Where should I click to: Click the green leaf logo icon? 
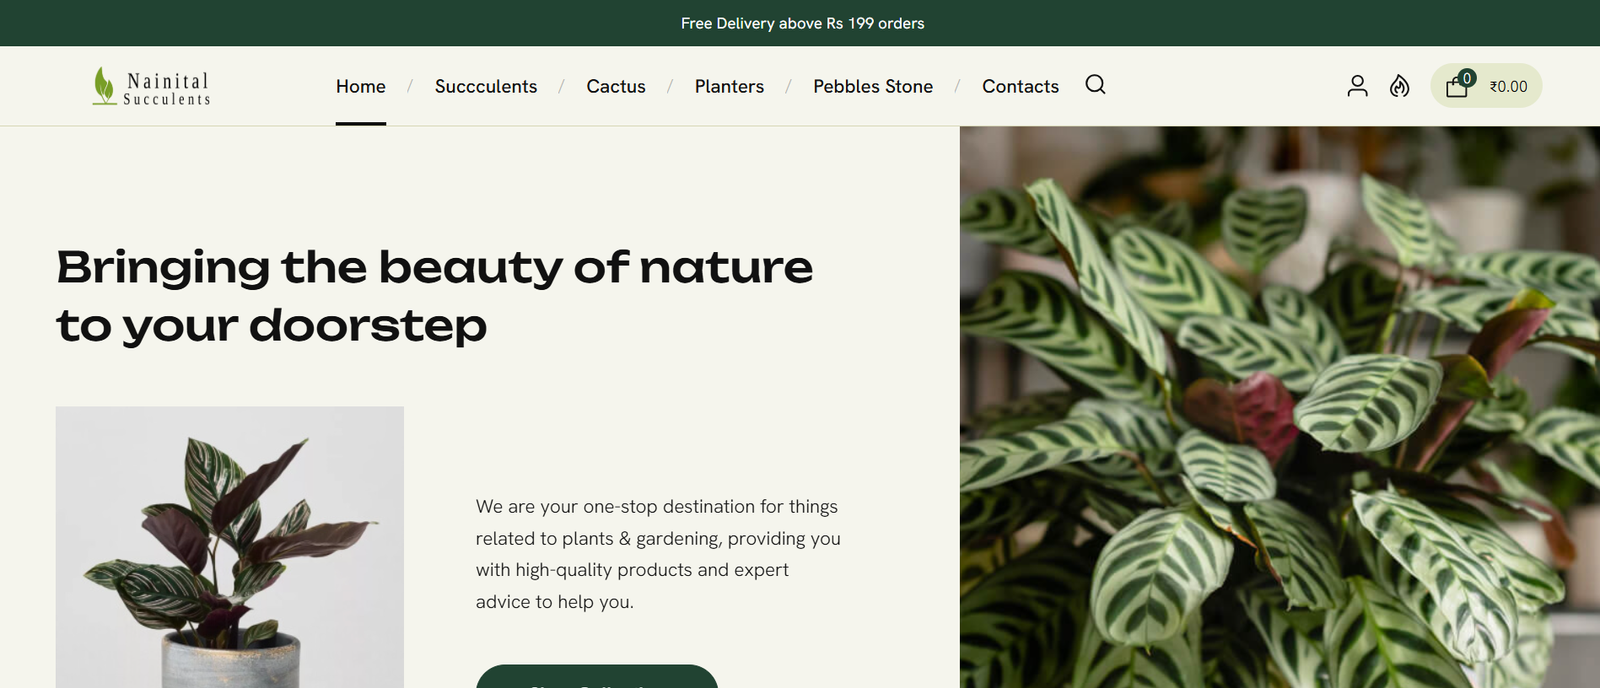(104, 86)
